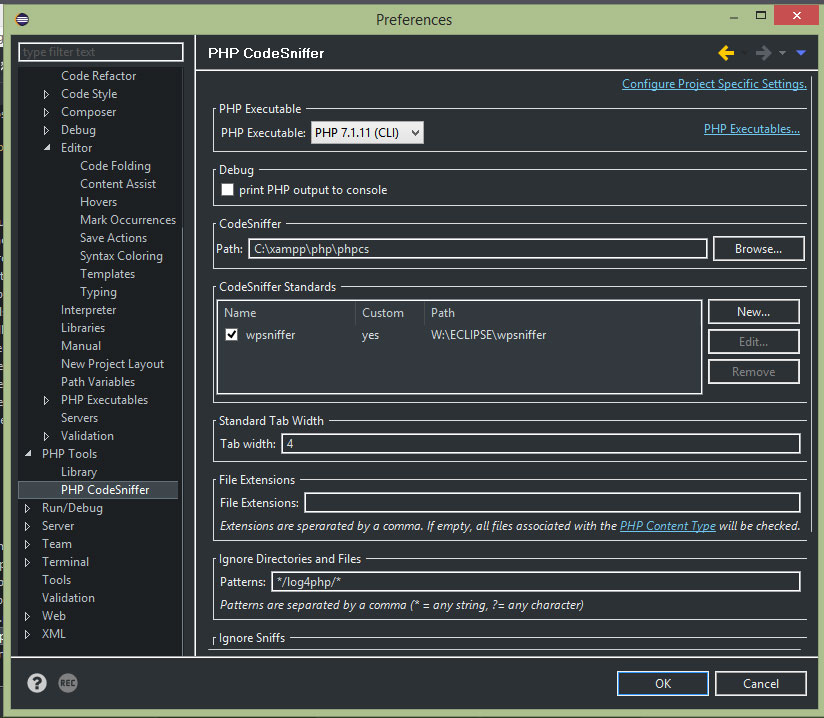
Task: Select top-level Validation tree item
Action: pyautogui.click(x=68, y=598)
